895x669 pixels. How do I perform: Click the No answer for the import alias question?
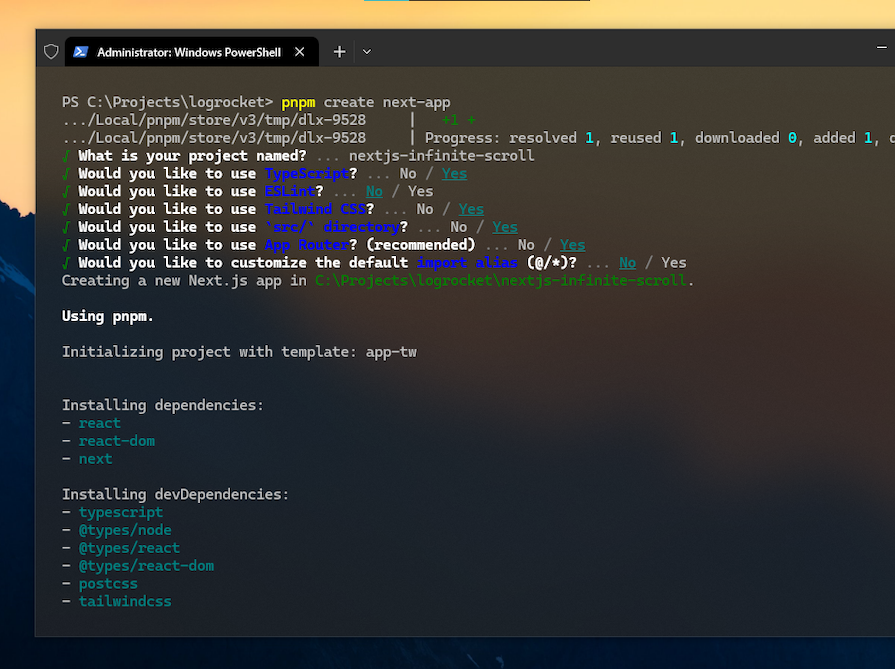point(627,262)
